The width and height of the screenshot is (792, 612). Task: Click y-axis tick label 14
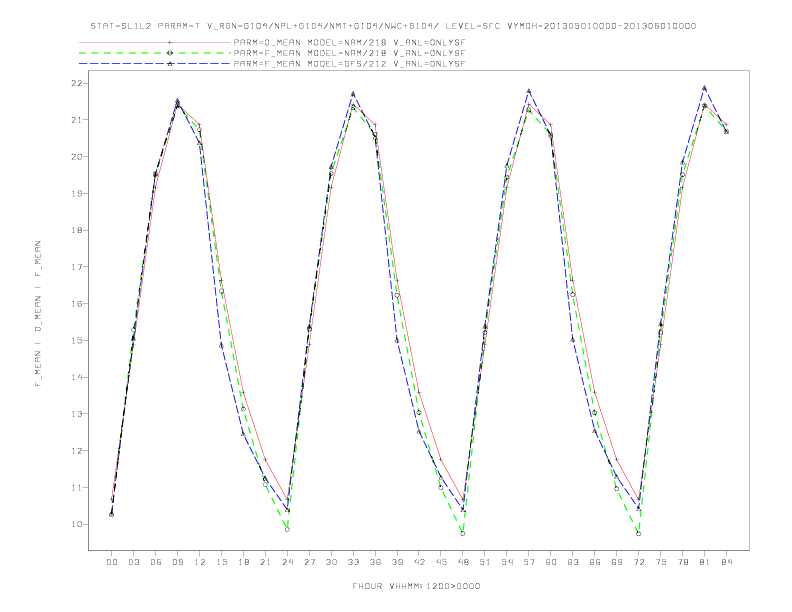[77, 377]
